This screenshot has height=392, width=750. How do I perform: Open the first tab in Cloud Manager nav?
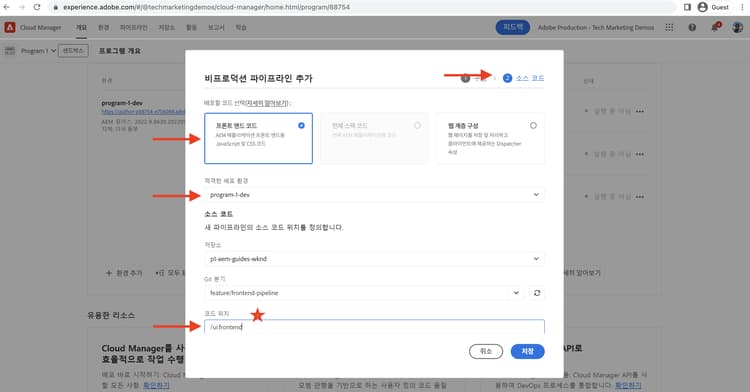pos(81,27)
